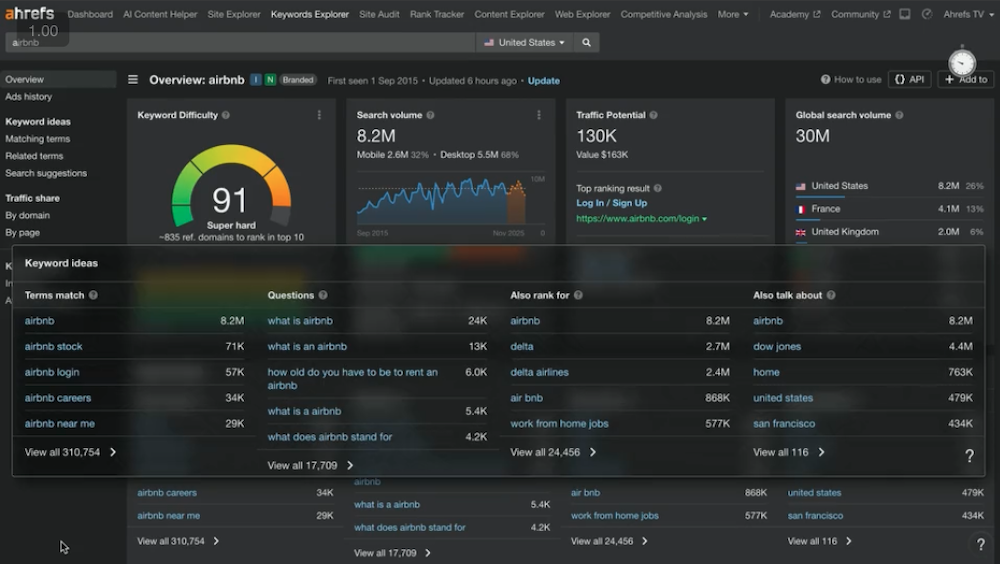Click the ahrefs logo
This screenshot has height=564, width=1000.
coord(30,14)
